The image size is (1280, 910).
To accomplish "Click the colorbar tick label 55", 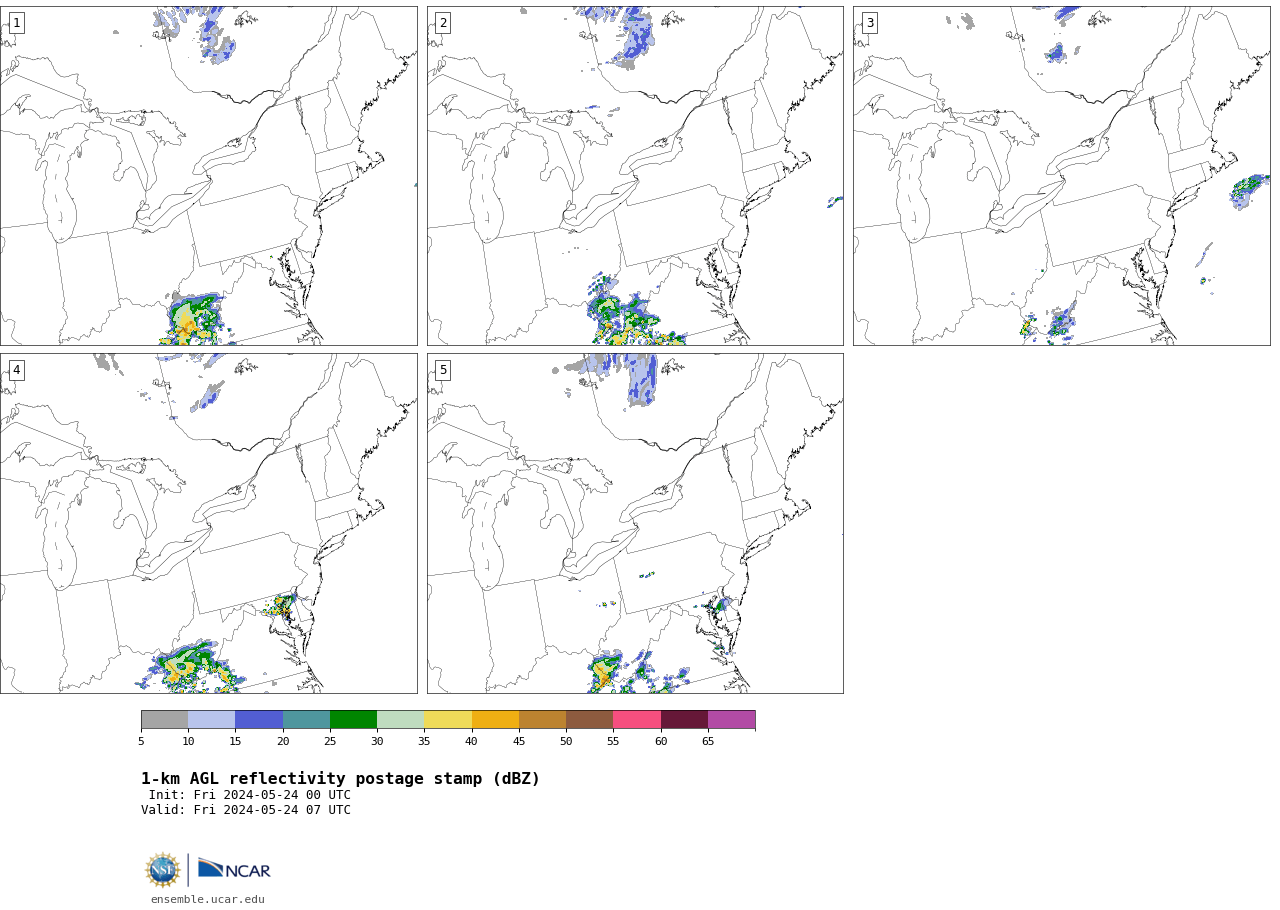I will [x=613, y=742].
